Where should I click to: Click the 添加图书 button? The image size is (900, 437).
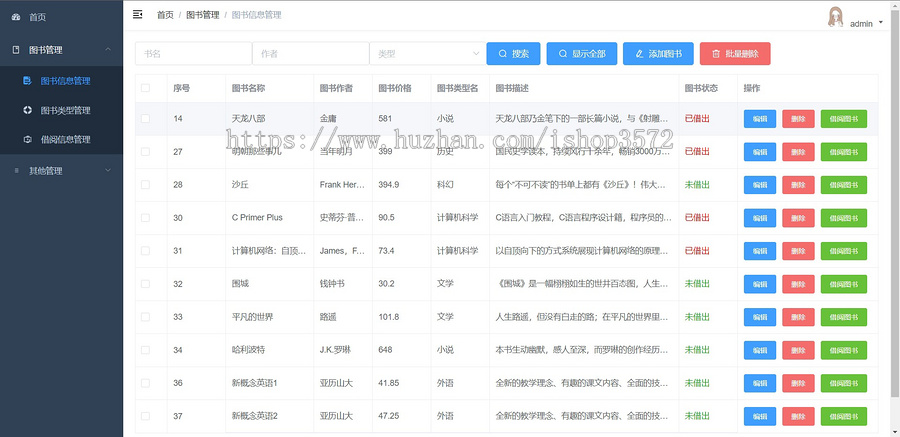[658, 53]
